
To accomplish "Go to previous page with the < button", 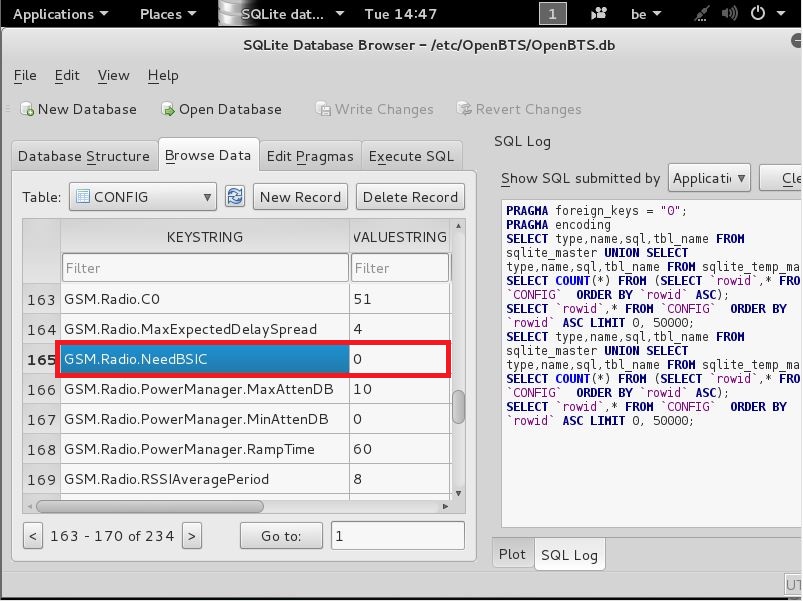I will (33, 536).
